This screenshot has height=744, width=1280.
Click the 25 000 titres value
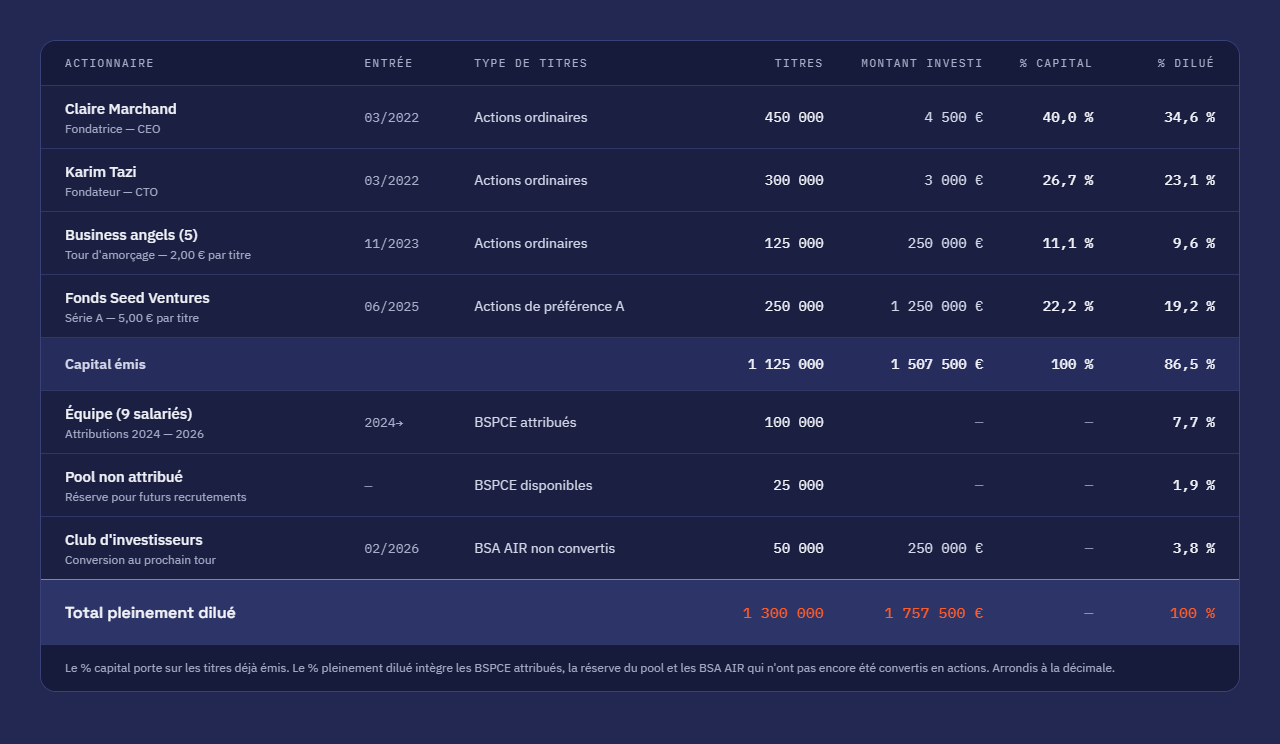(x=798, y=486)
